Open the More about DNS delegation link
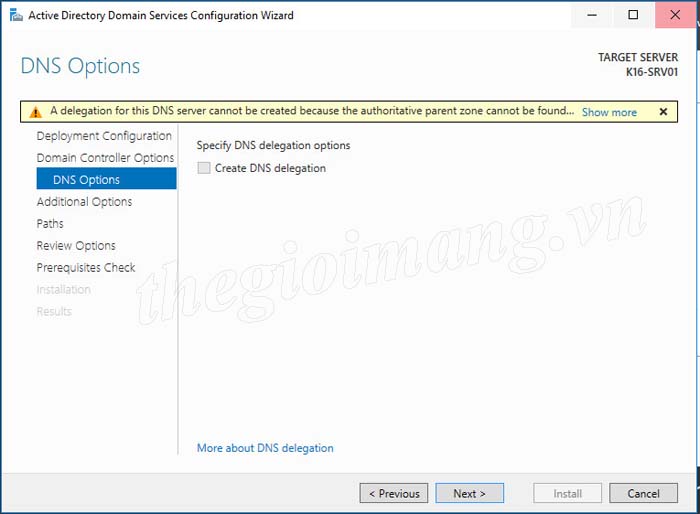This screenshot has height=514, width=700. [265, 448]
